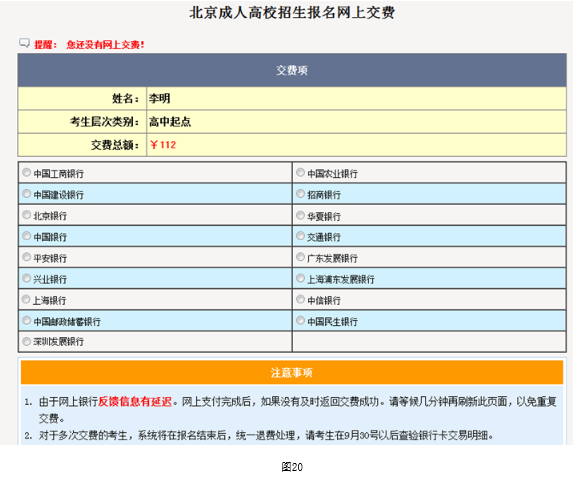This screenshot has height=479, width=573.
Task: Pick 中国邮政储蓄银行 as bank
Action: point(26,320)
